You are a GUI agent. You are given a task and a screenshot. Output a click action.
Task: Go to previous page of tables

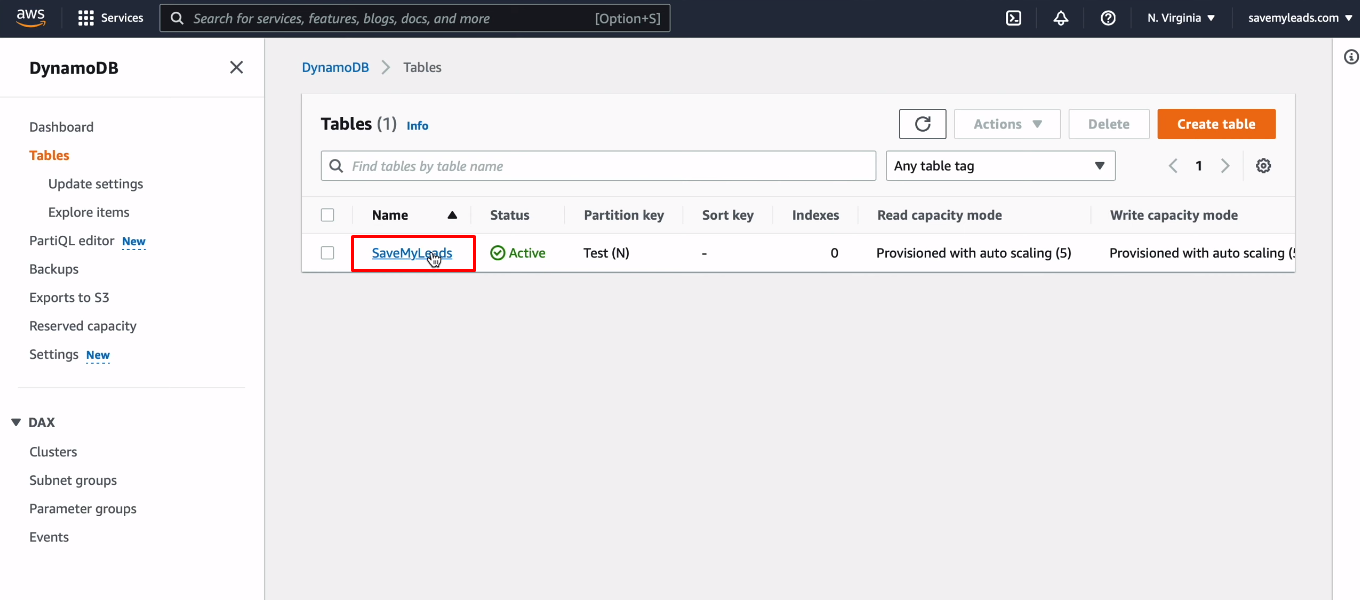pos(1173,166)
